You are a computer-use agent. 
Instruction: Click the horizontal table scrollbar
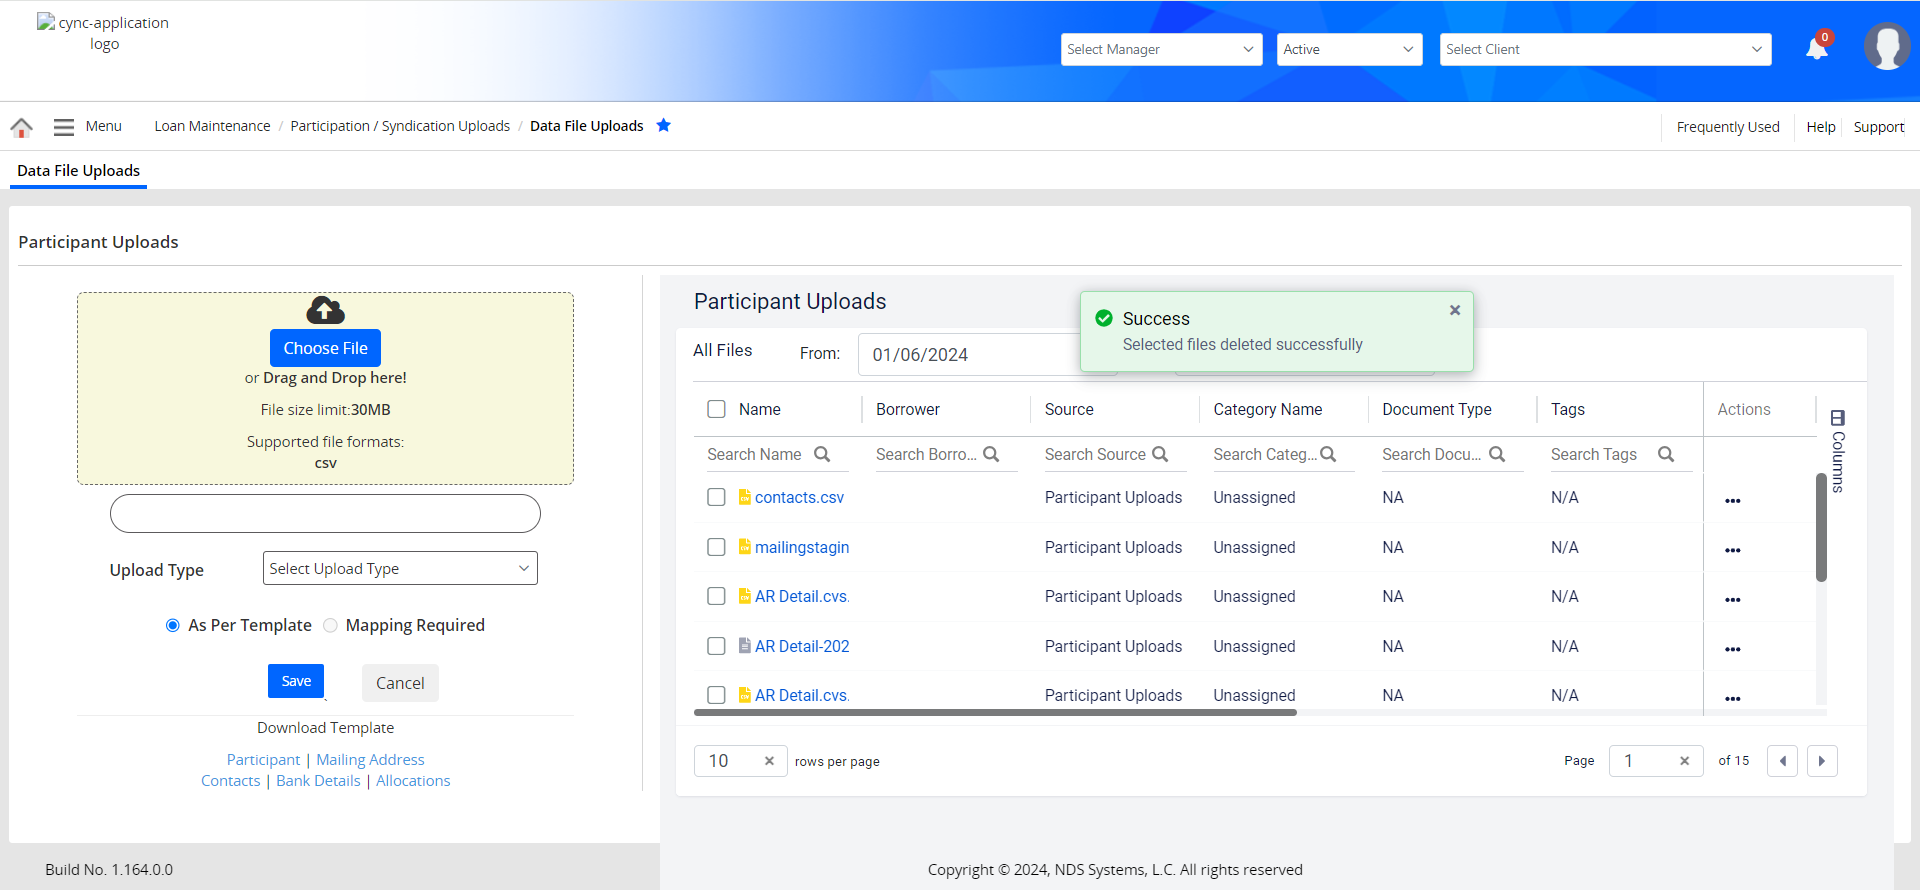[995, 713]
